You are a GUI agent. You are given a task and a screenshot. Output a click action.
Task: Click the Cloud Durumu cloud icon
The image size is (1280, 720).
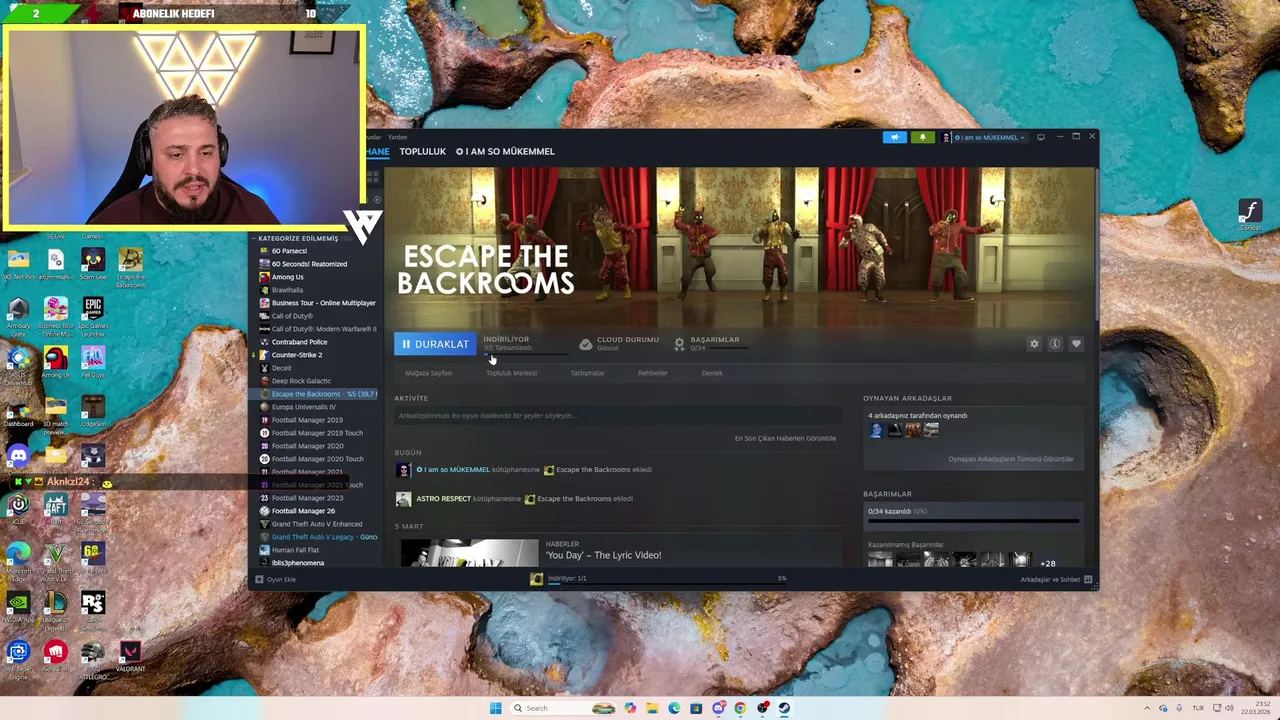[585, 344]
